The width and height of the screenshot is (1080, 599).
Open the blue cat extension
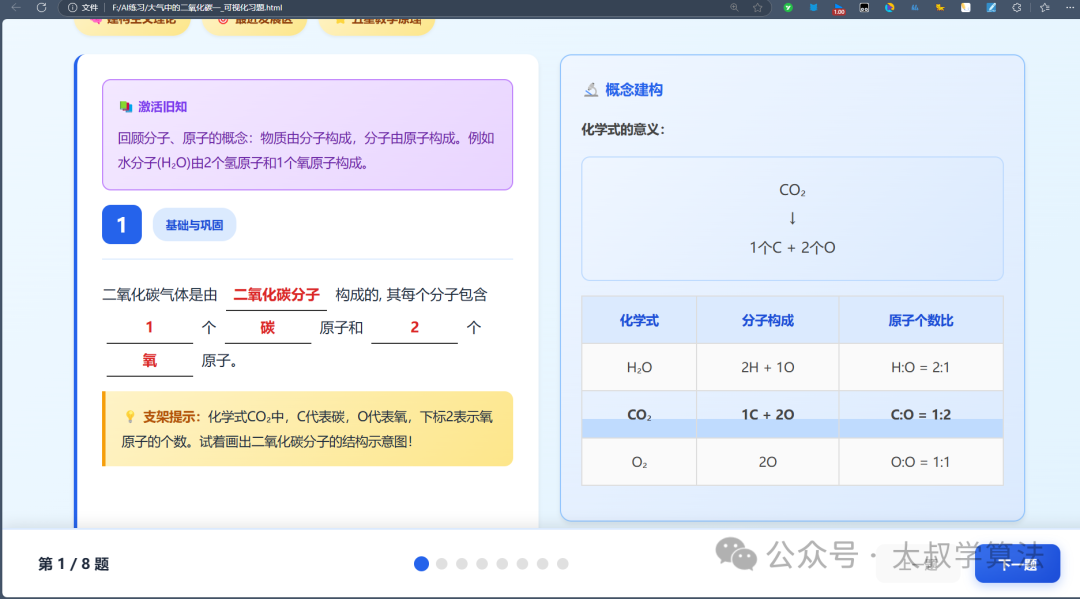pos(813,8)
